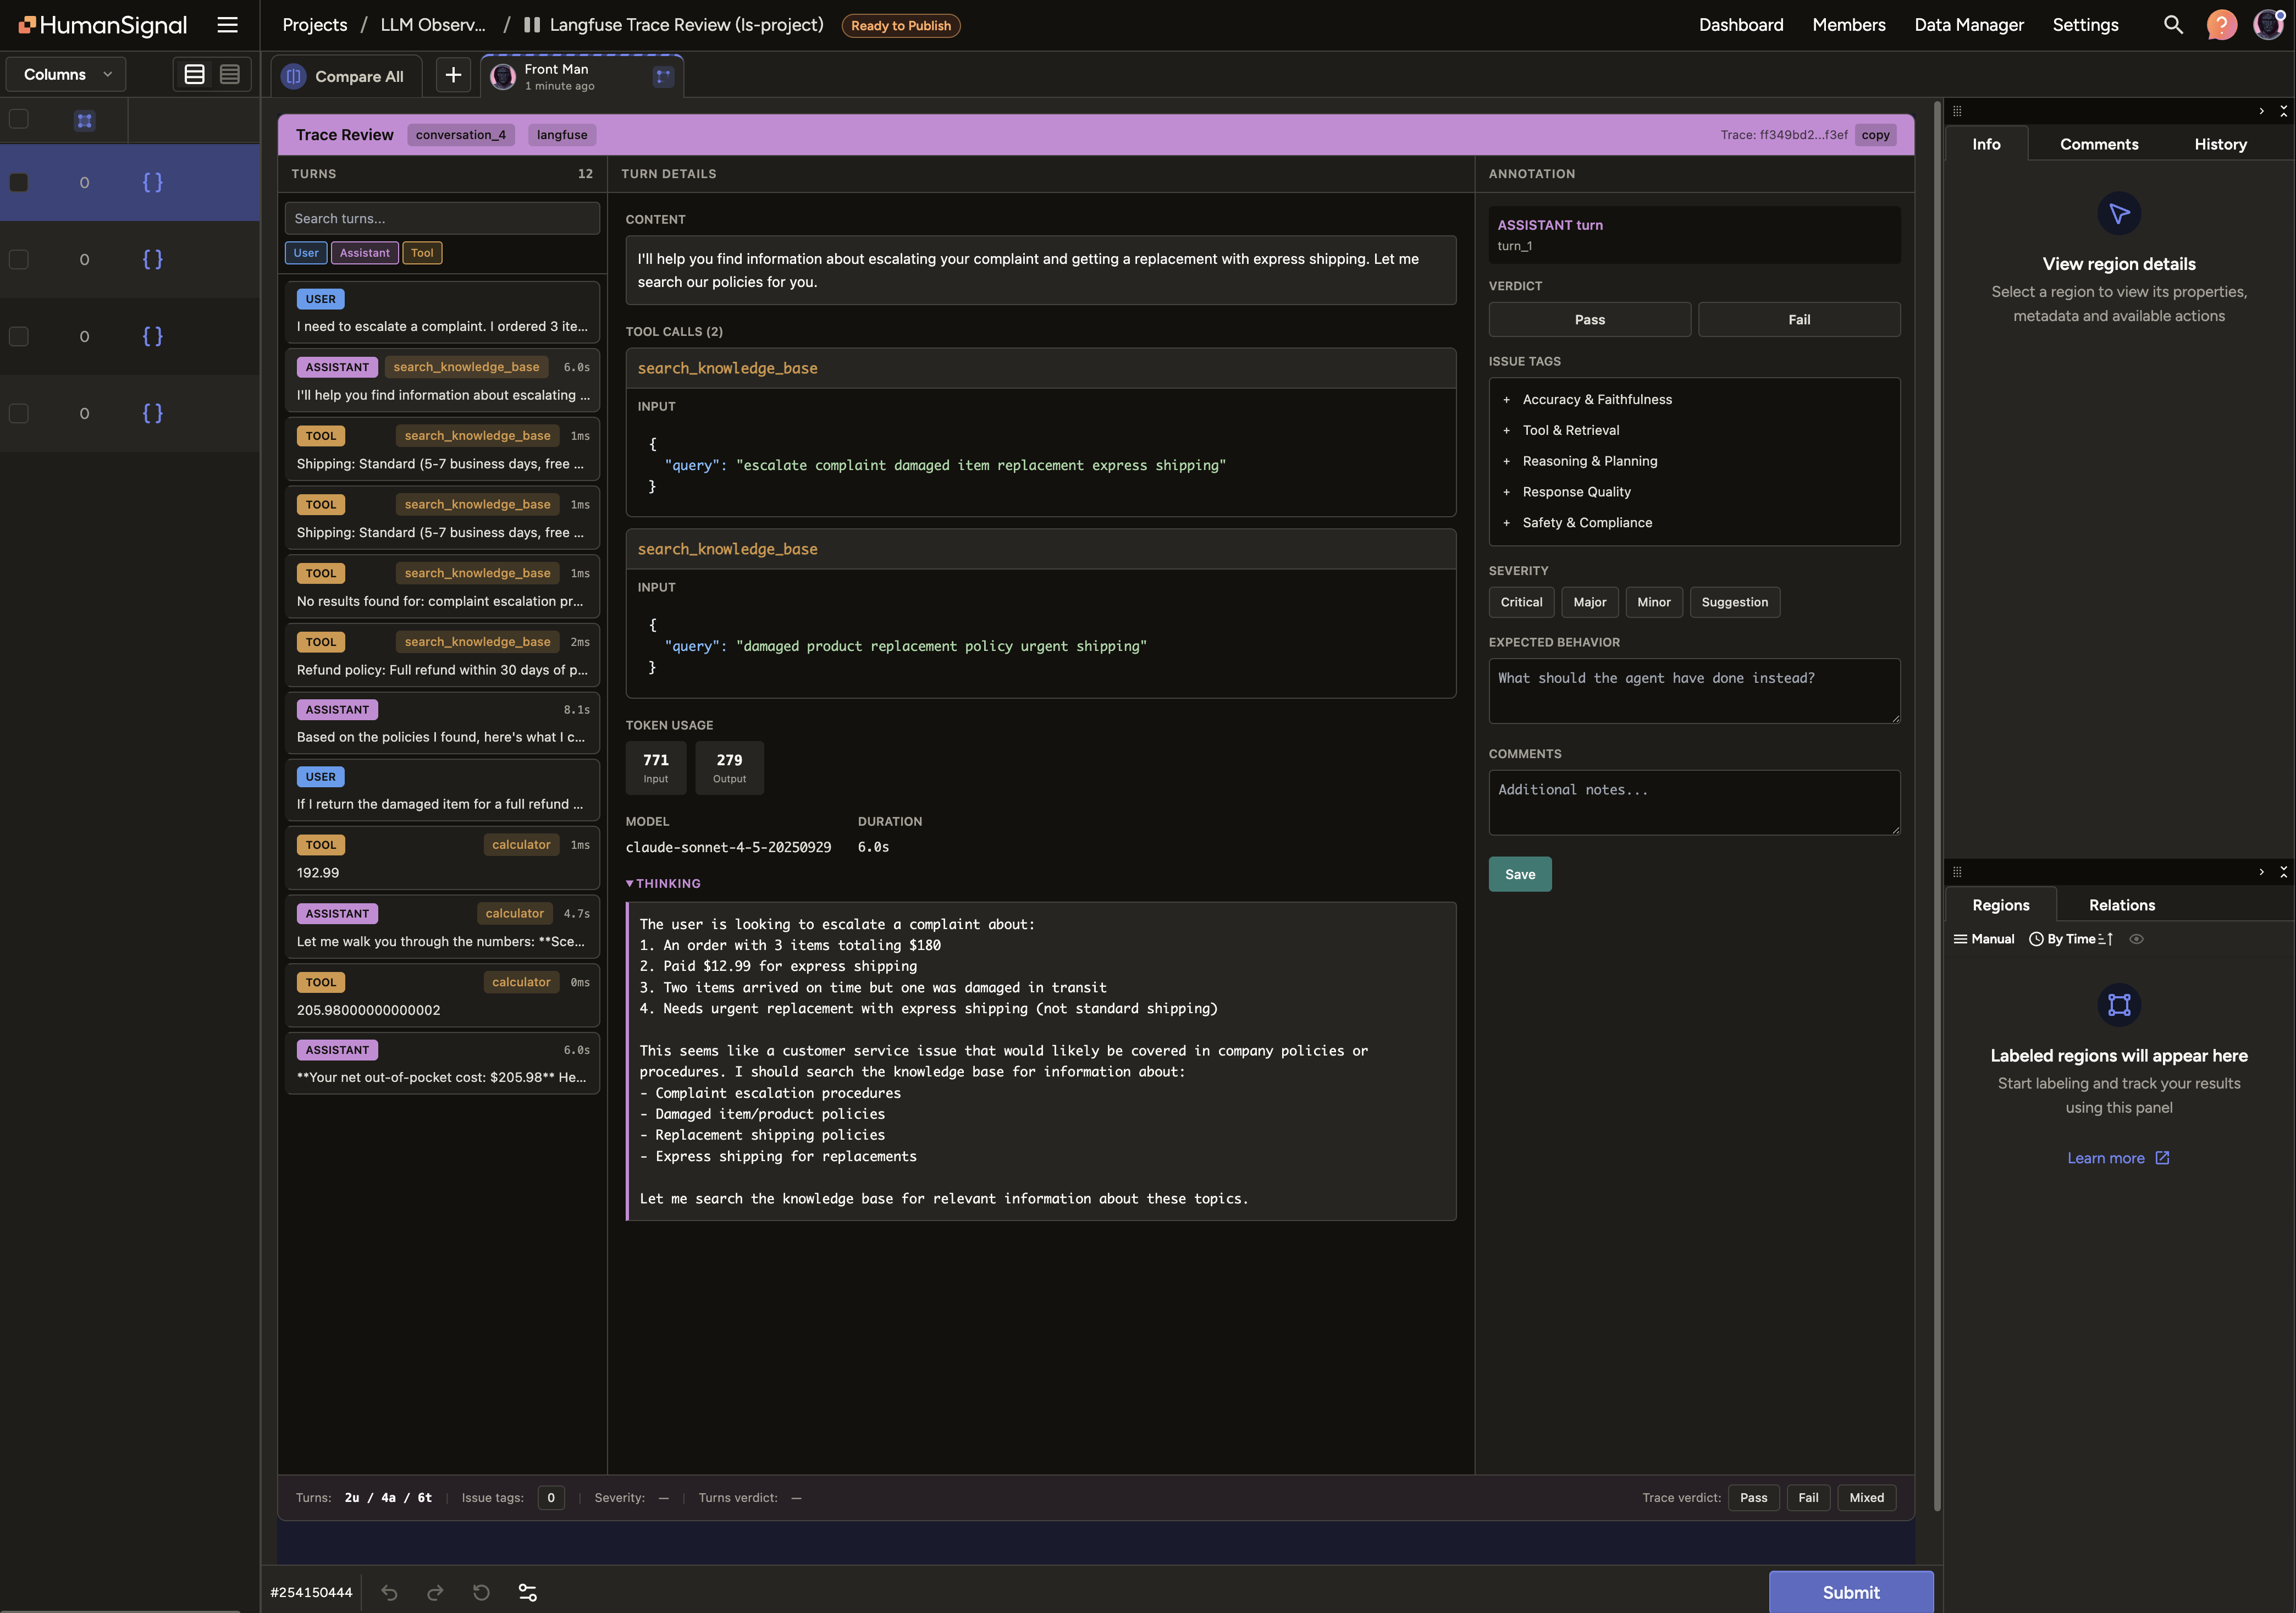
Task: Switch to grid view near Columns
Action: [x=231, y=73]
